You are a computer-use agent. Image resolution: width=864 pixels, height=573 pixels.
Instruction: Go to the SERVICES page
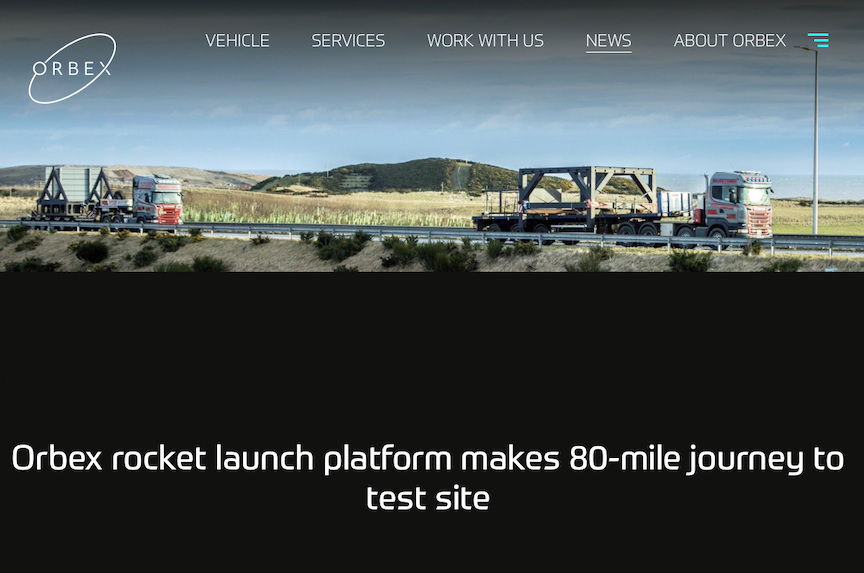pyautogui.click(x=348, y=40)
